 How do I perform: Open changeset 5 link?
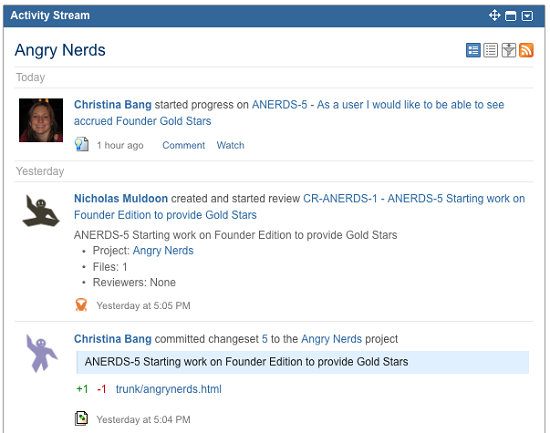(264, 339)
